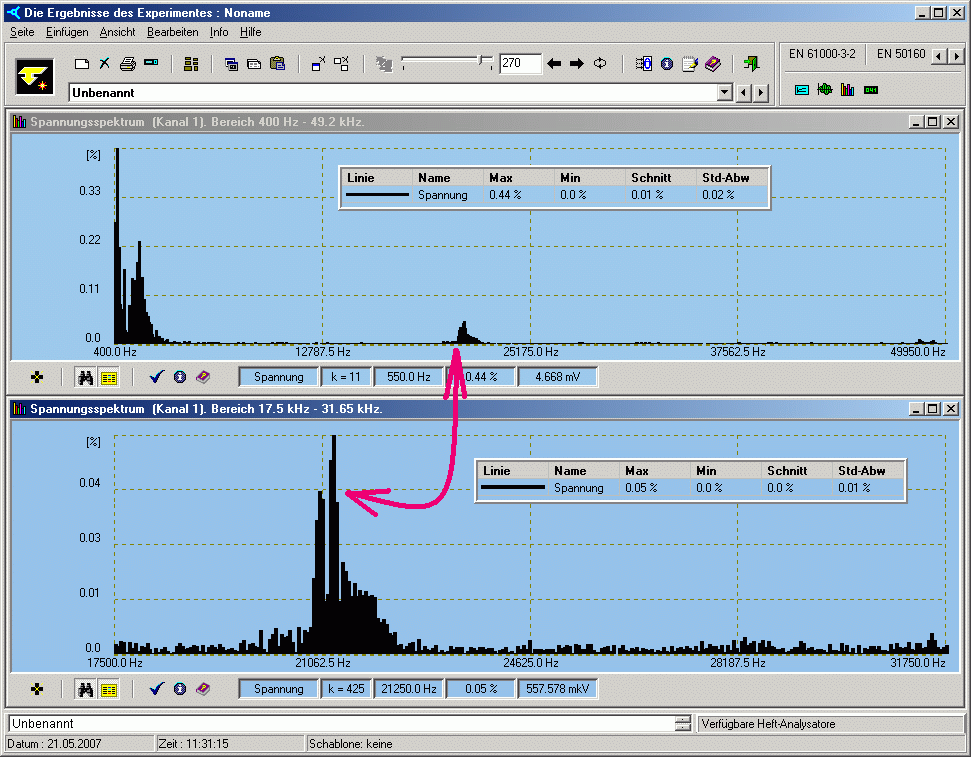
Task: Click the spinner on bottom Unbenannt field
Action: [x=683, y=723]
